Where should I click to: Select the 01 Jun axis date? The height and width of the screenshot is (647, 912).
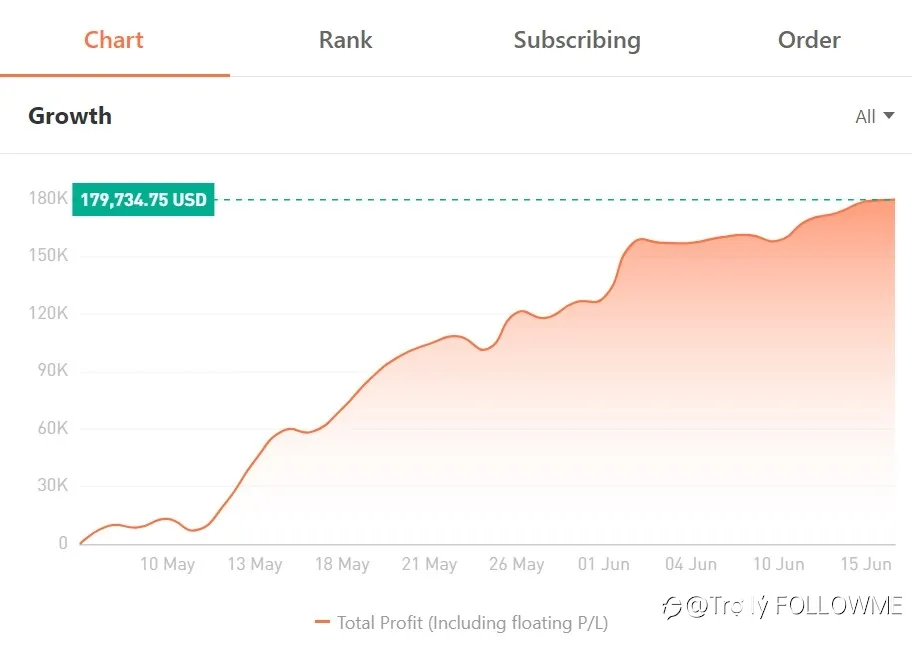[604, 564]
